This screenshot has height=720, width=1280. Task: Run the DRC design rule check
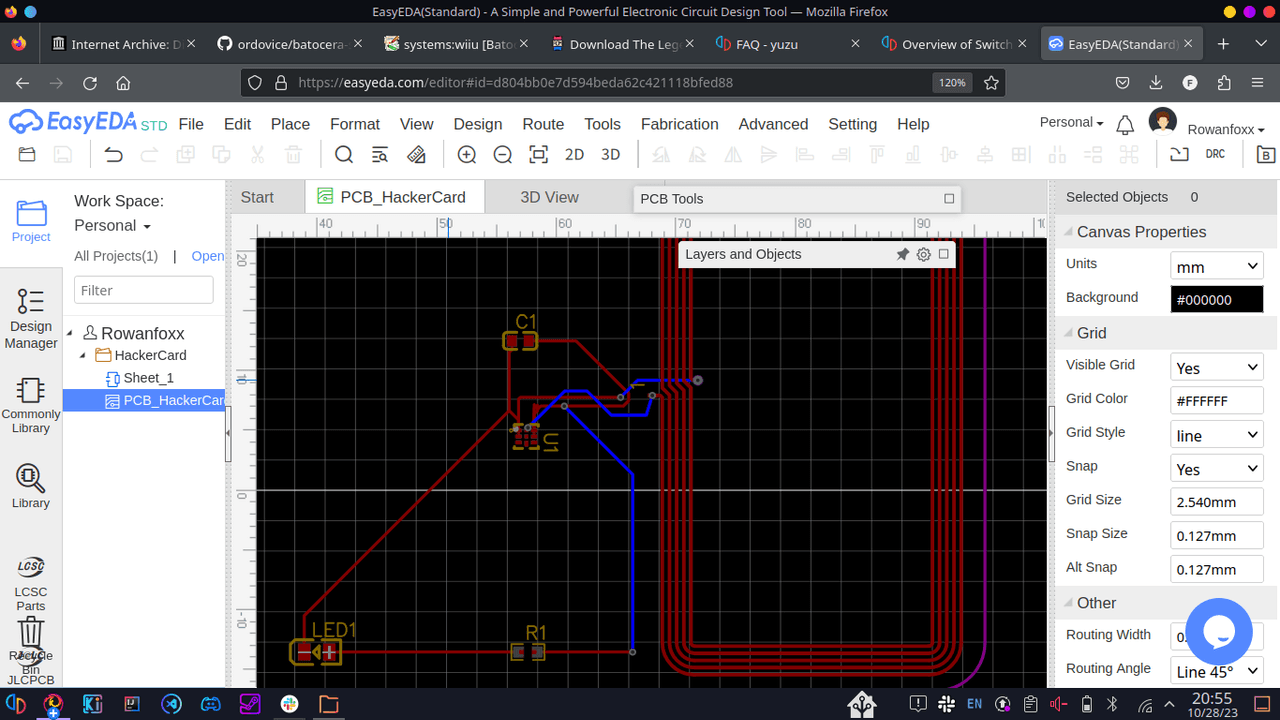[1215, 155]
